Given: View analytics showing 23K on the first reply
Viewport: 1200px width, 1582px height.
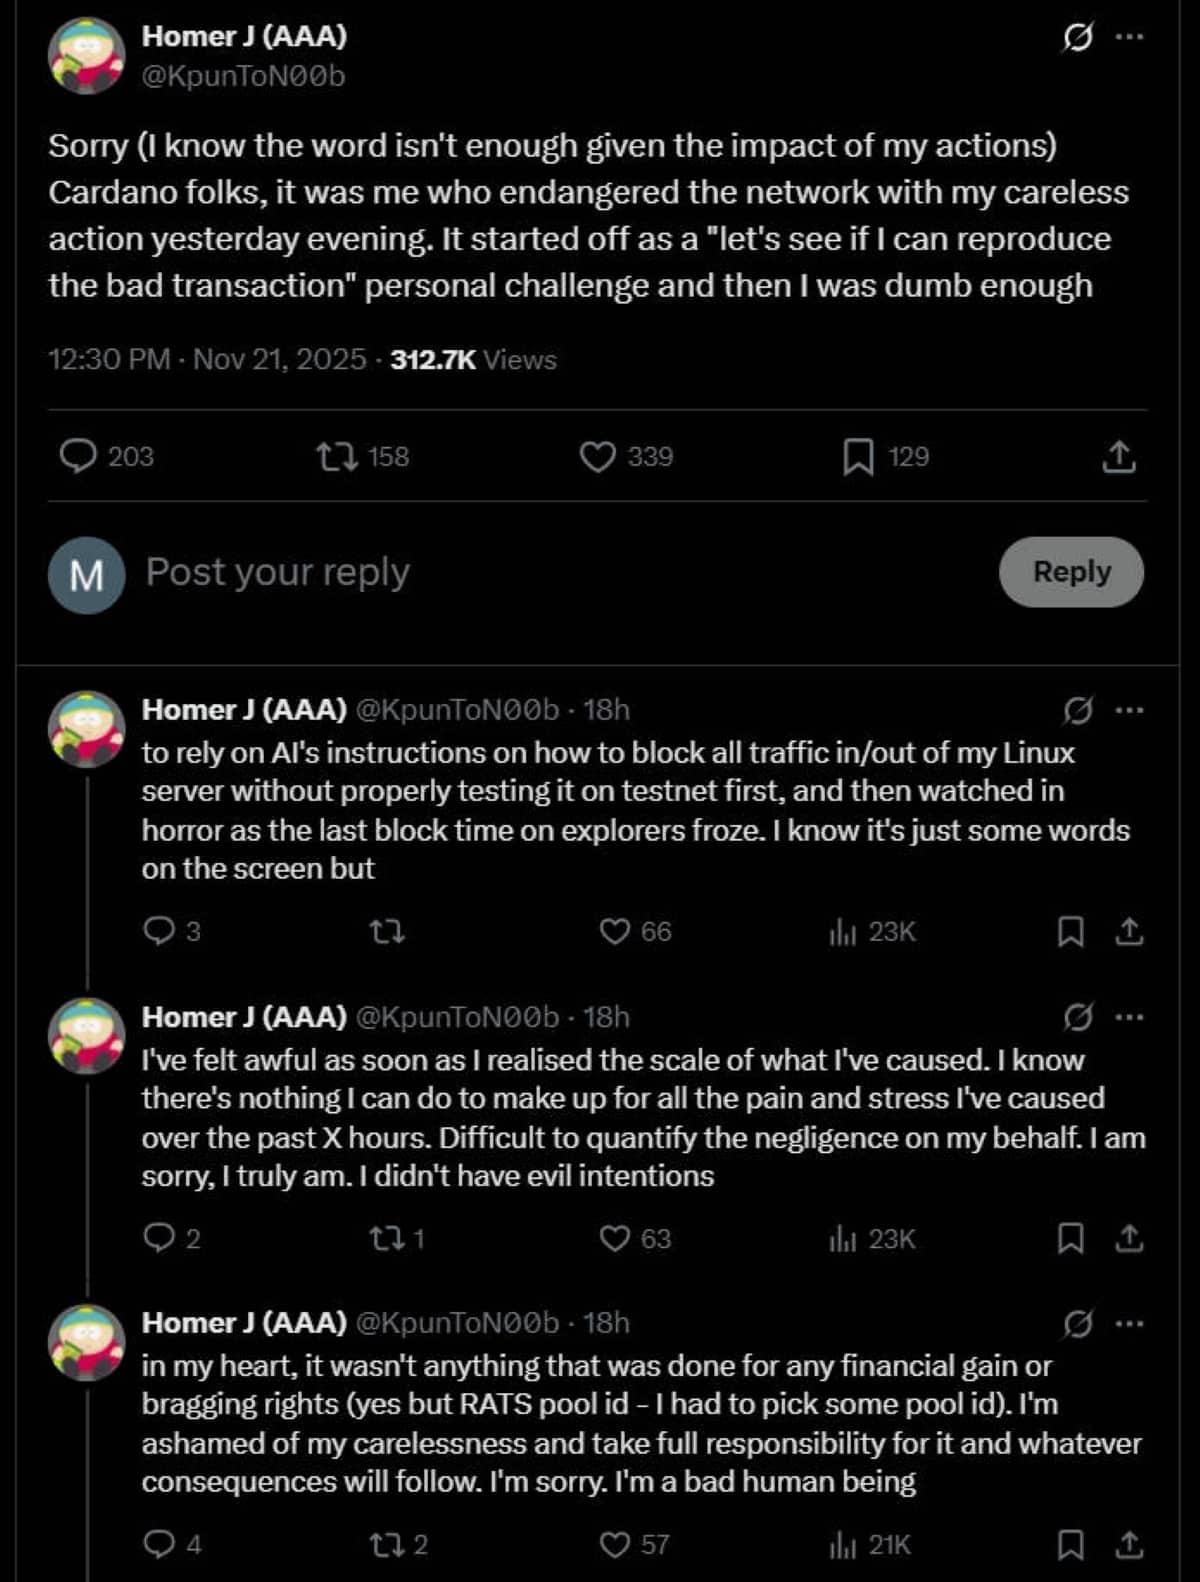Looking at the screenshot, I should pyautogui.click(x=872, y=932).
